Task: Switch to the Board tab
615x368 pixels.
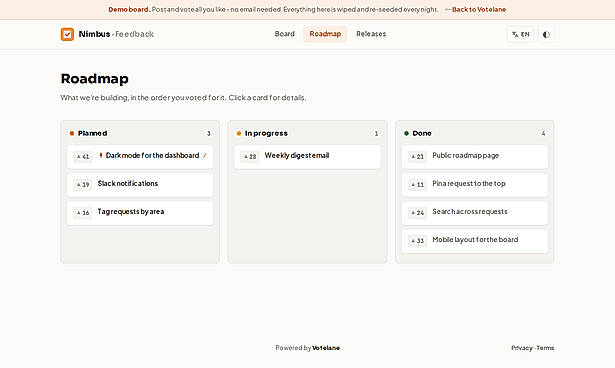Action: [x=284, y=34]
